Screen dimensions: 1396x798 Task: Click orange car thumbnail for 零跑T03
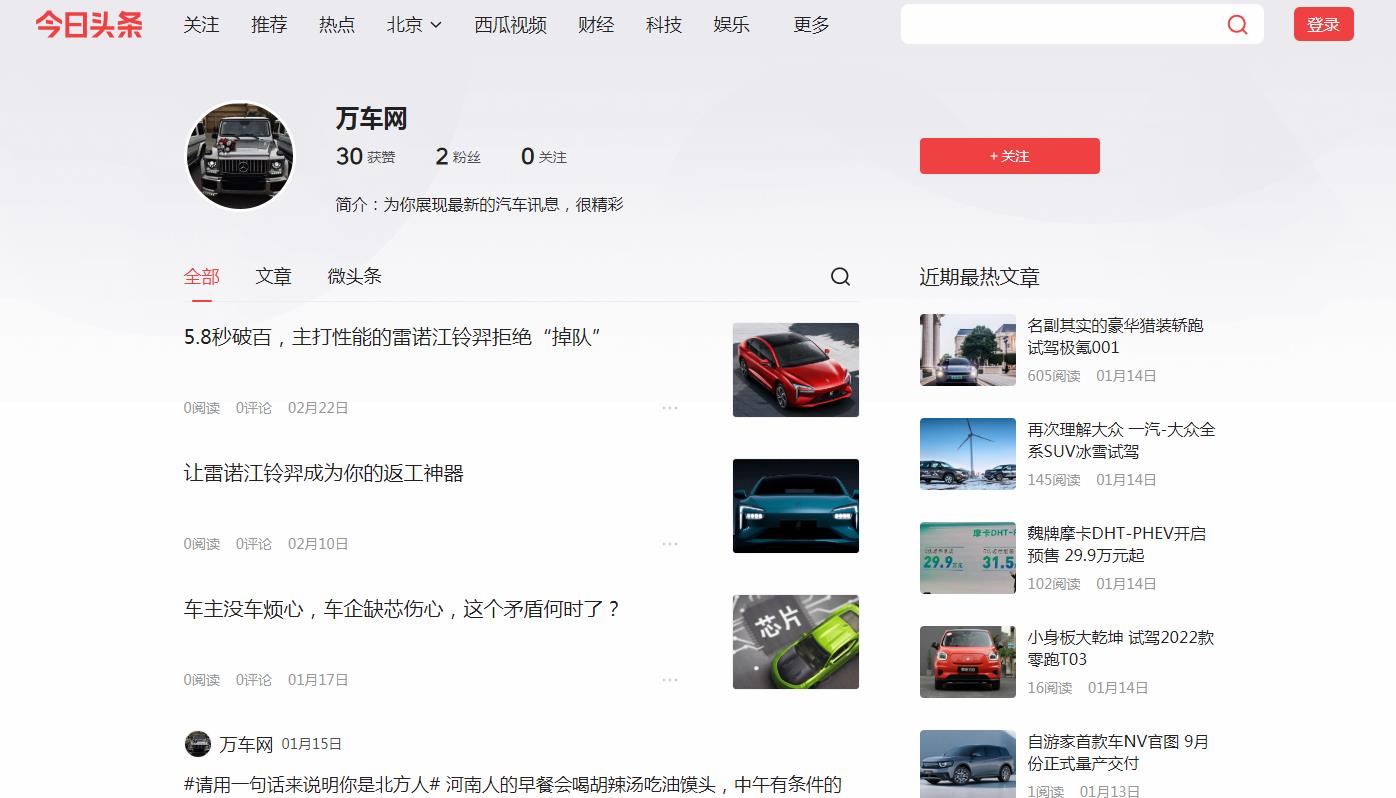(968, 662)
